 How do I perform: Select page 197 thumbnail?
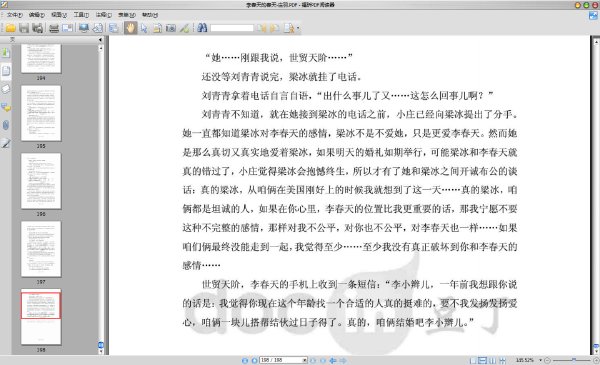pyautogui.click(x=41, y=249)
